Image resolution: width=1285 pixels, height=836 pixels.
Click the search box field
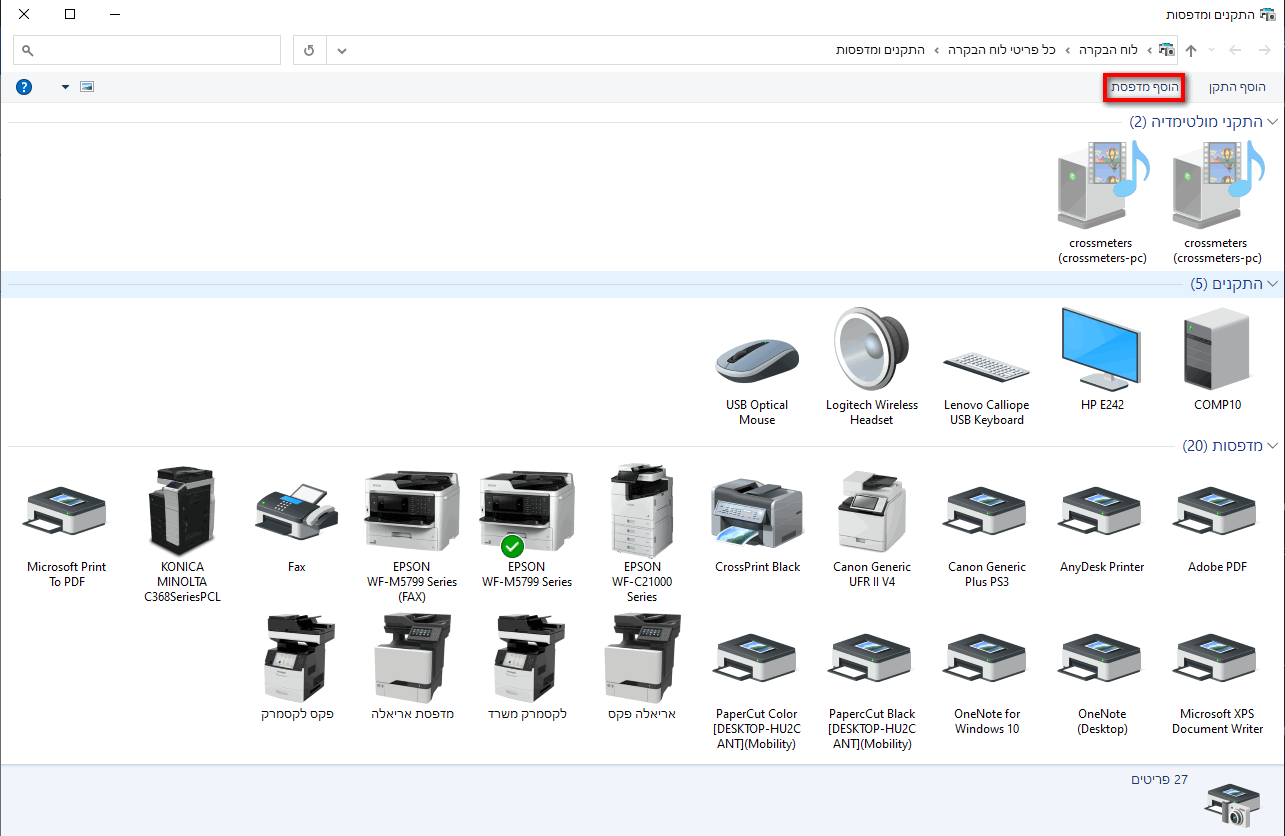coord(147,50)
